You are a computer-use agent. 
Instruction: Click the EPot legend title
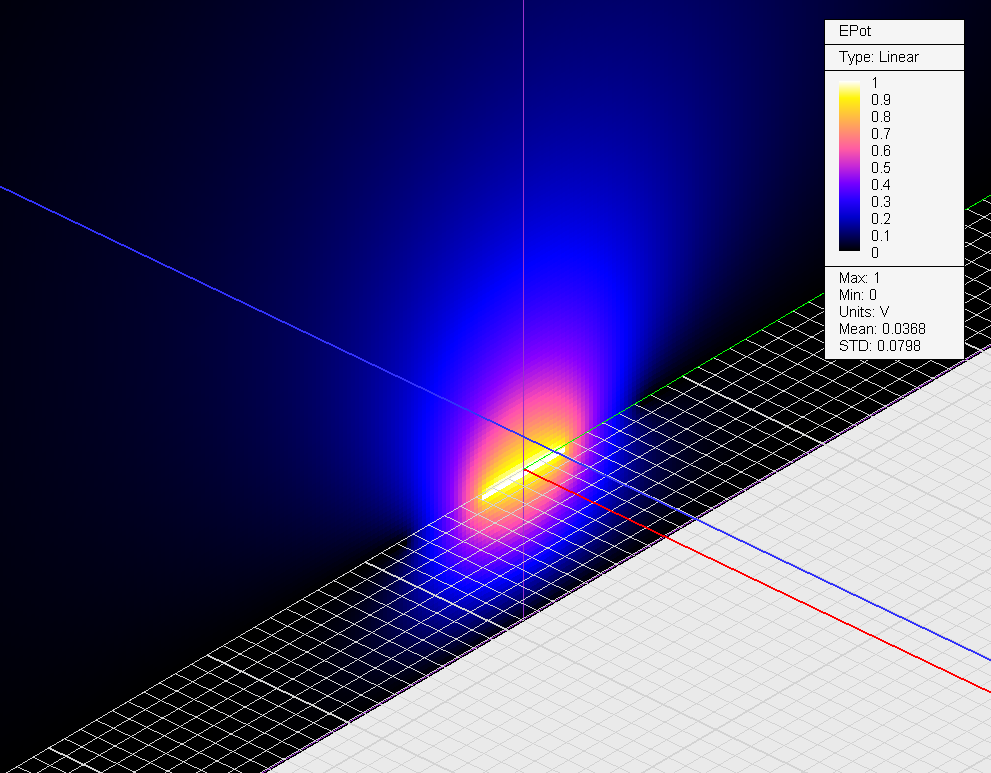pos(852,32)
